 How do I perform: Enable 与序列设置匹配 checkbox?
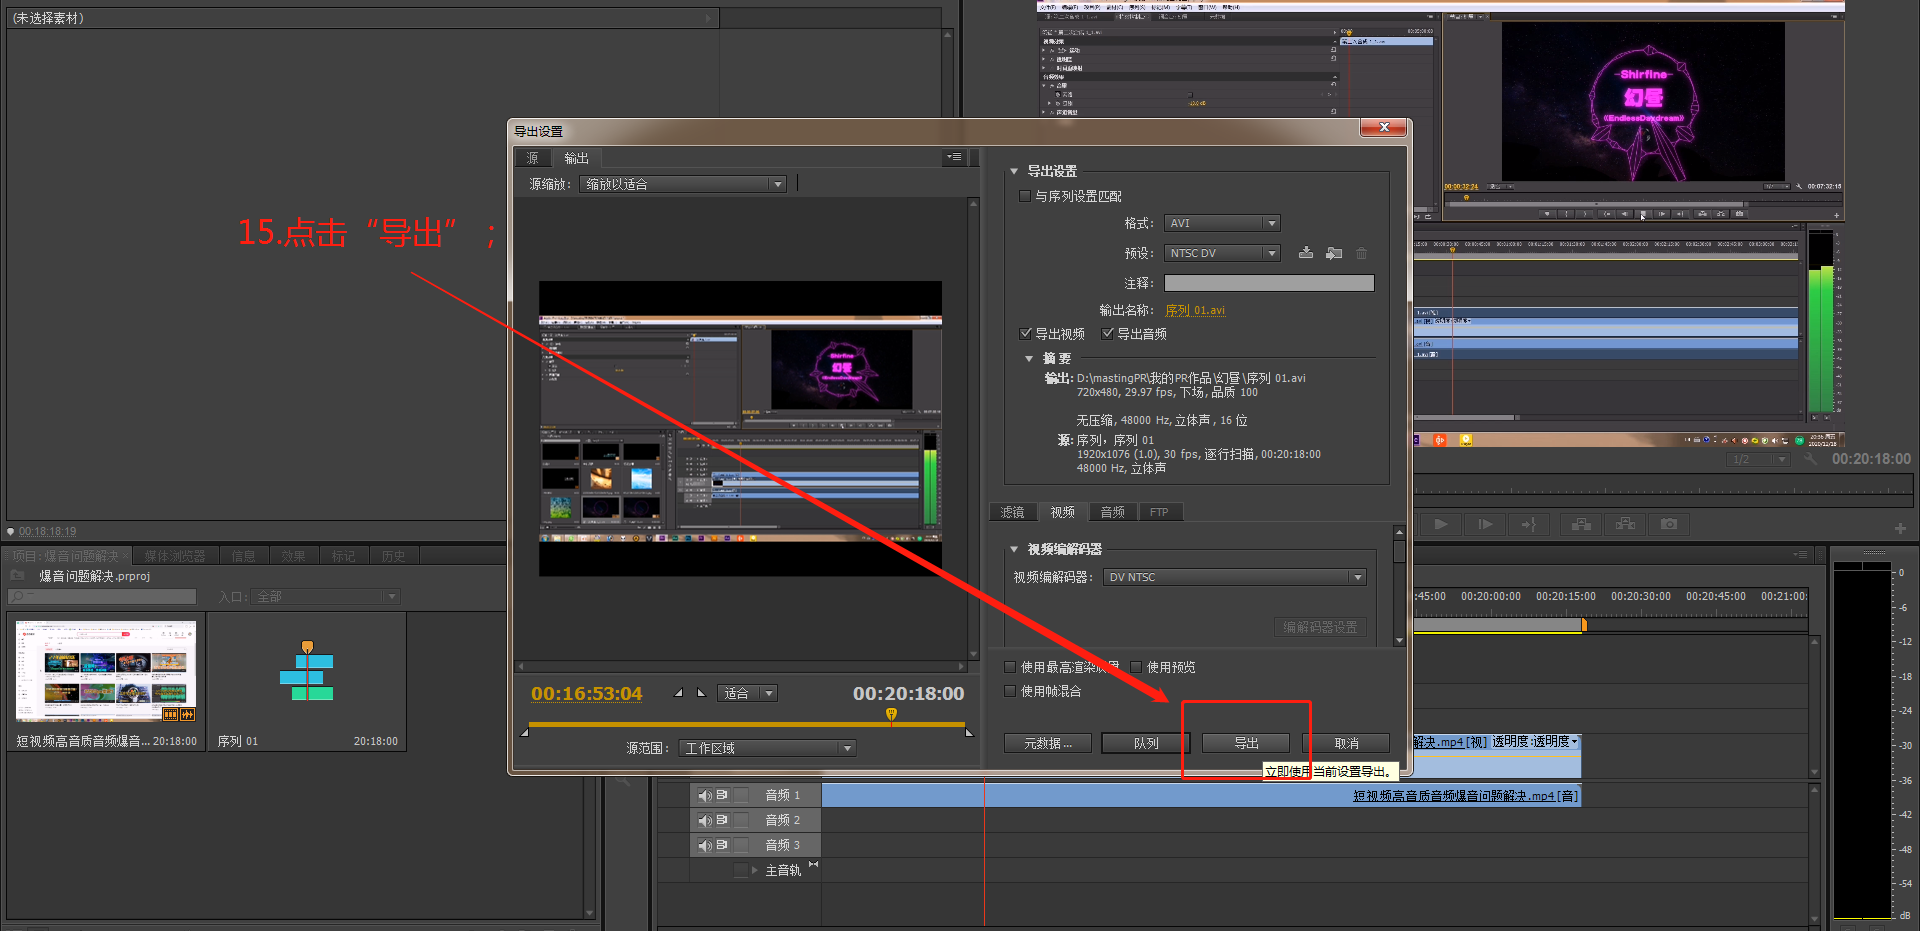pos(1024,196)
